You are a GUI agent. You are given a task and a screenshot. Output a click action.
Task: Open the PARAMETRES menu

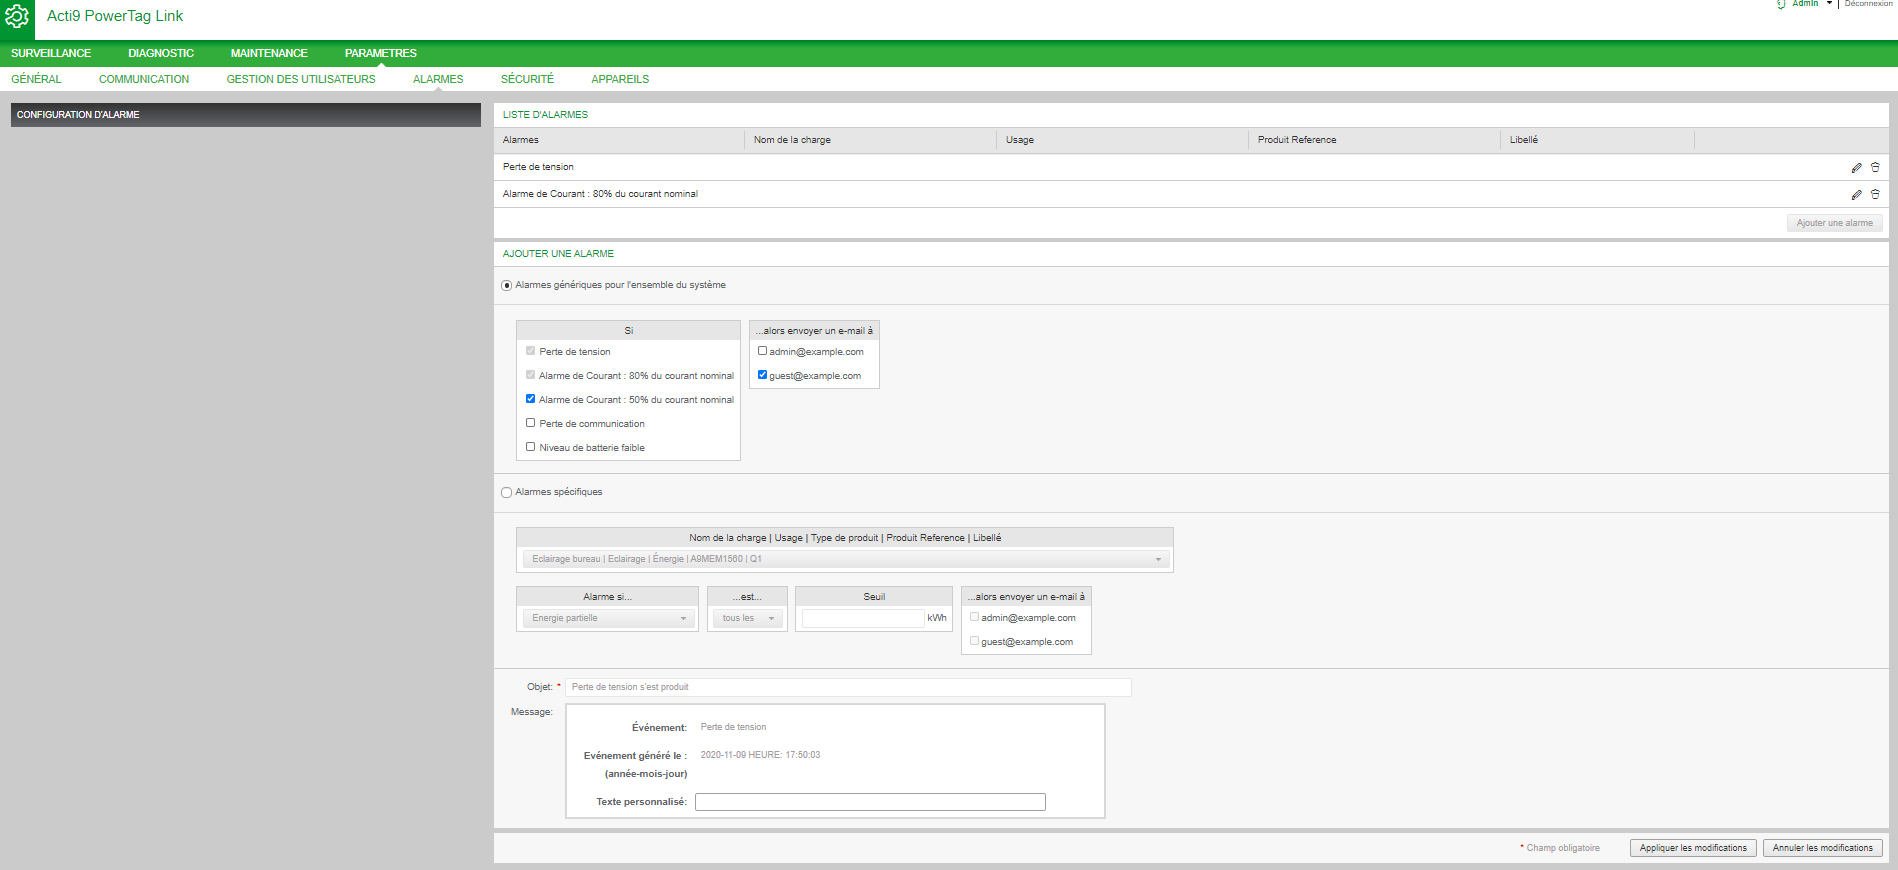pyautogui.click(x=381, y=53)
